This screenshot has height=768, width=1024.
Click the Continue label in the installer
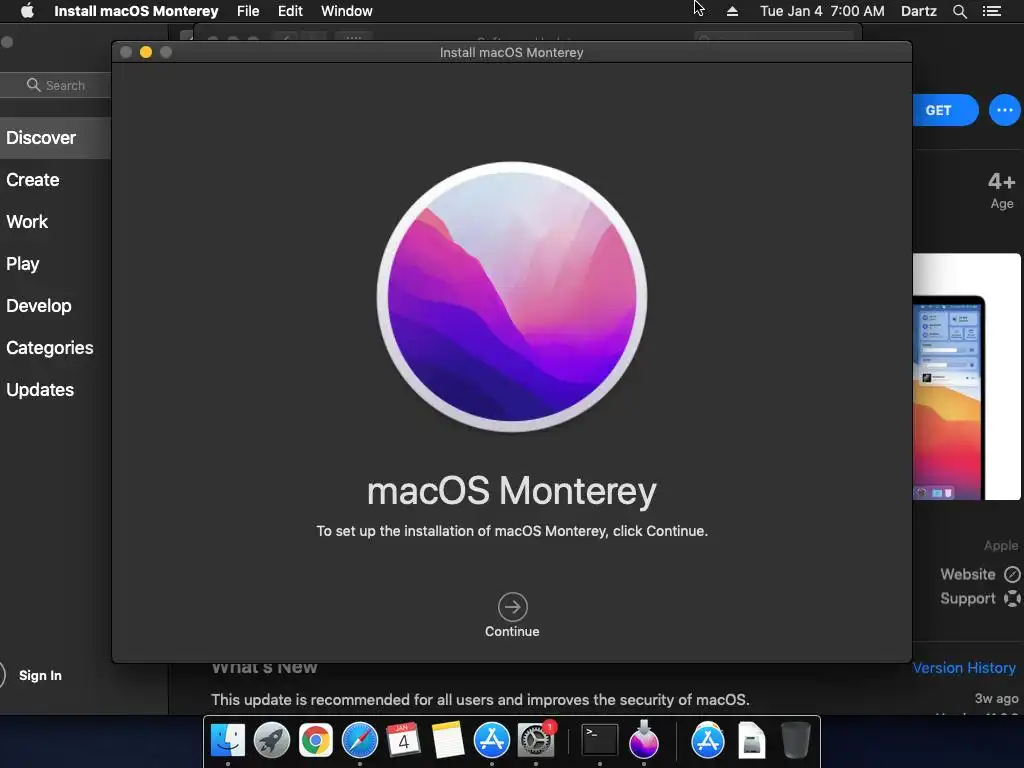coord(512,632)
